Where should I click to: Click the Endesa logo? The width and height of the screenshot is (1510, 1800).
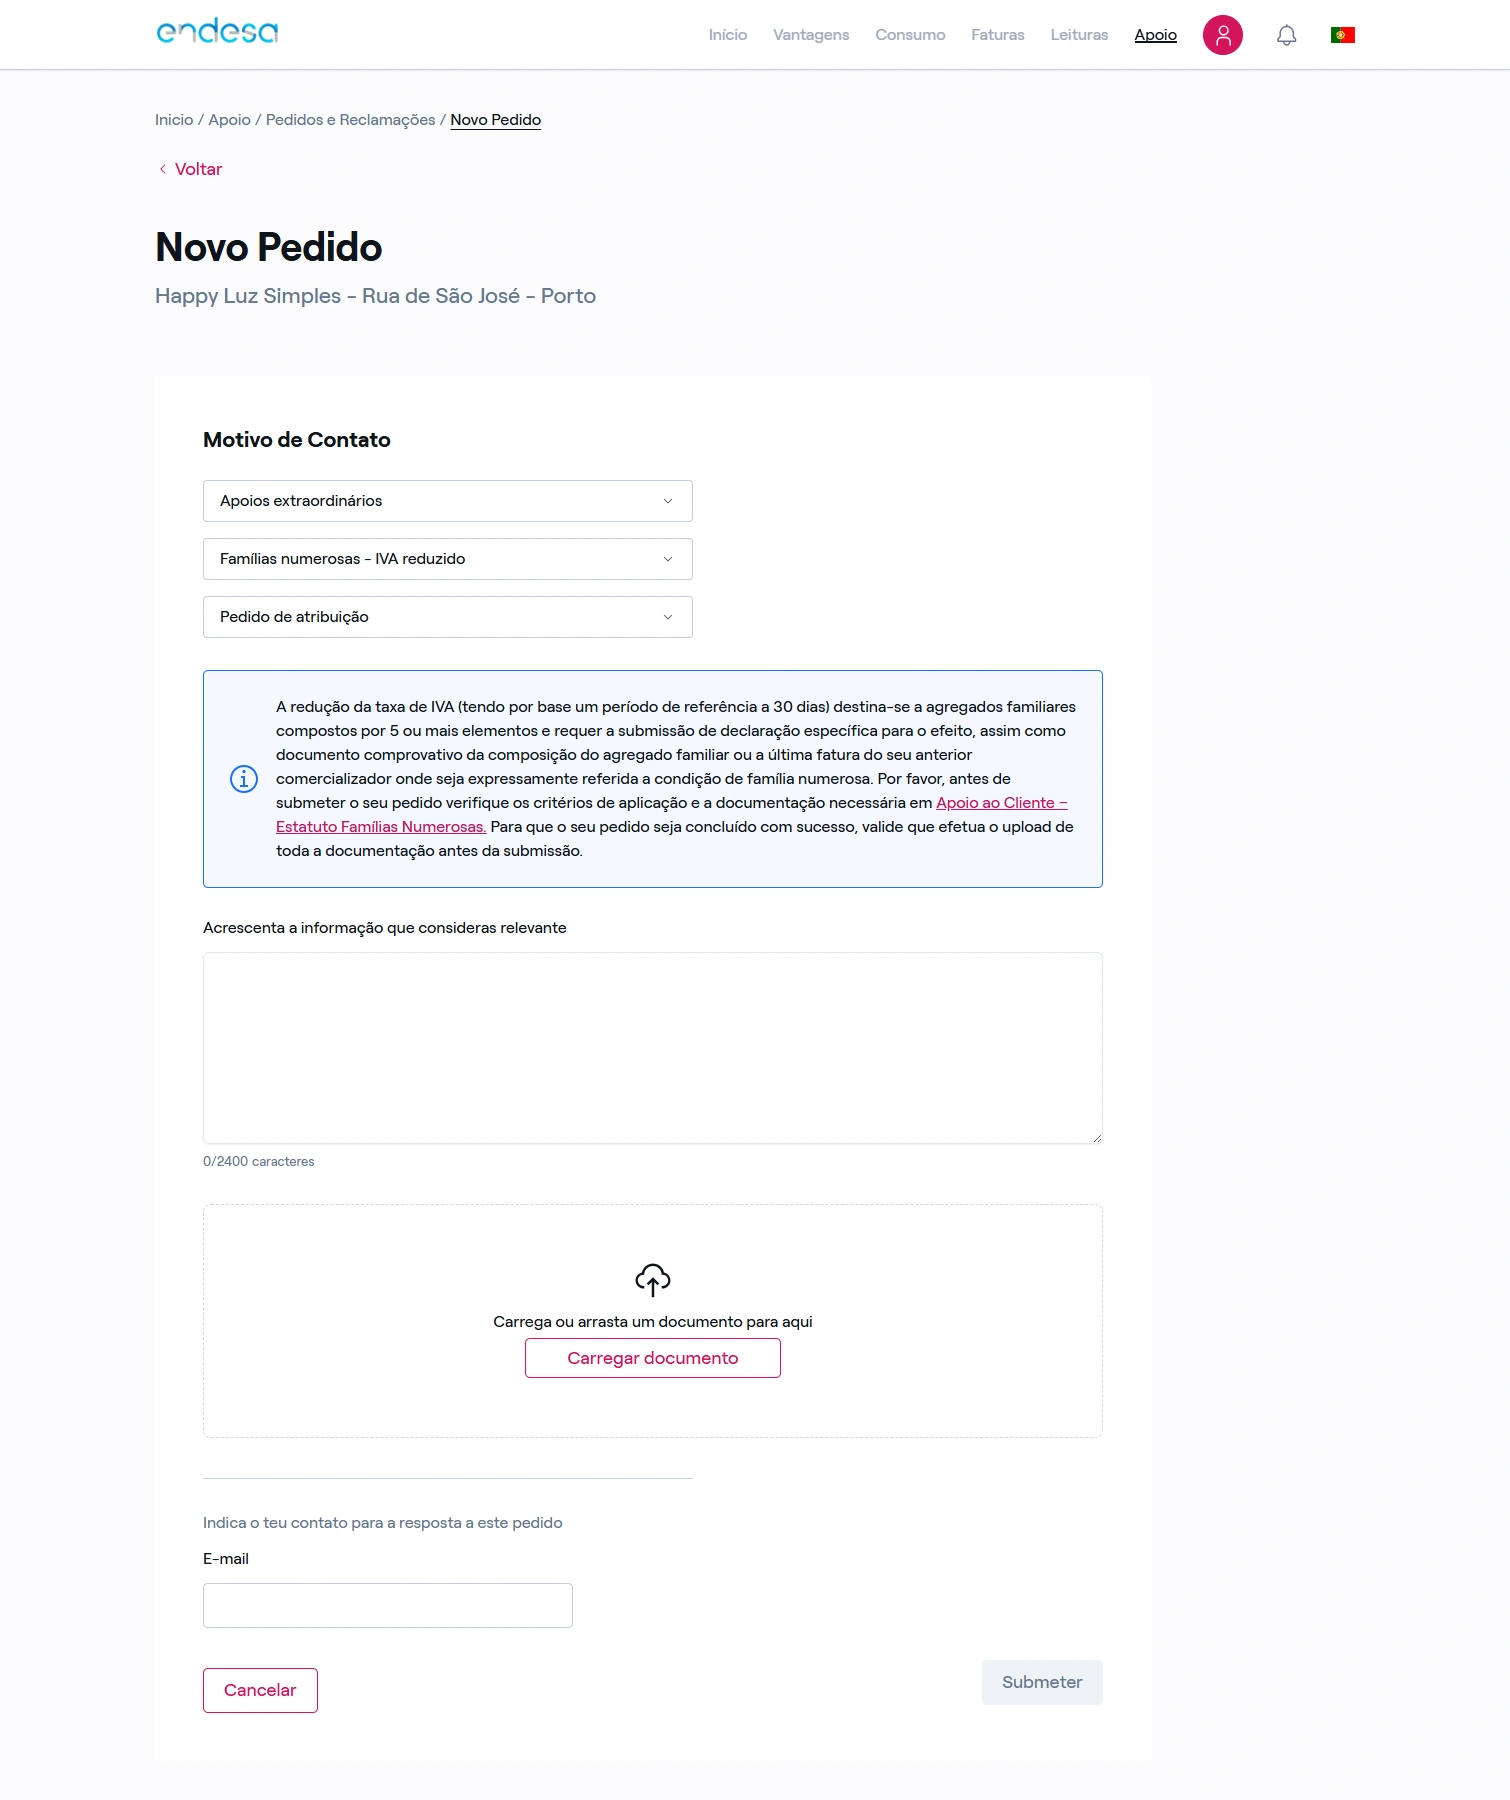217,33
